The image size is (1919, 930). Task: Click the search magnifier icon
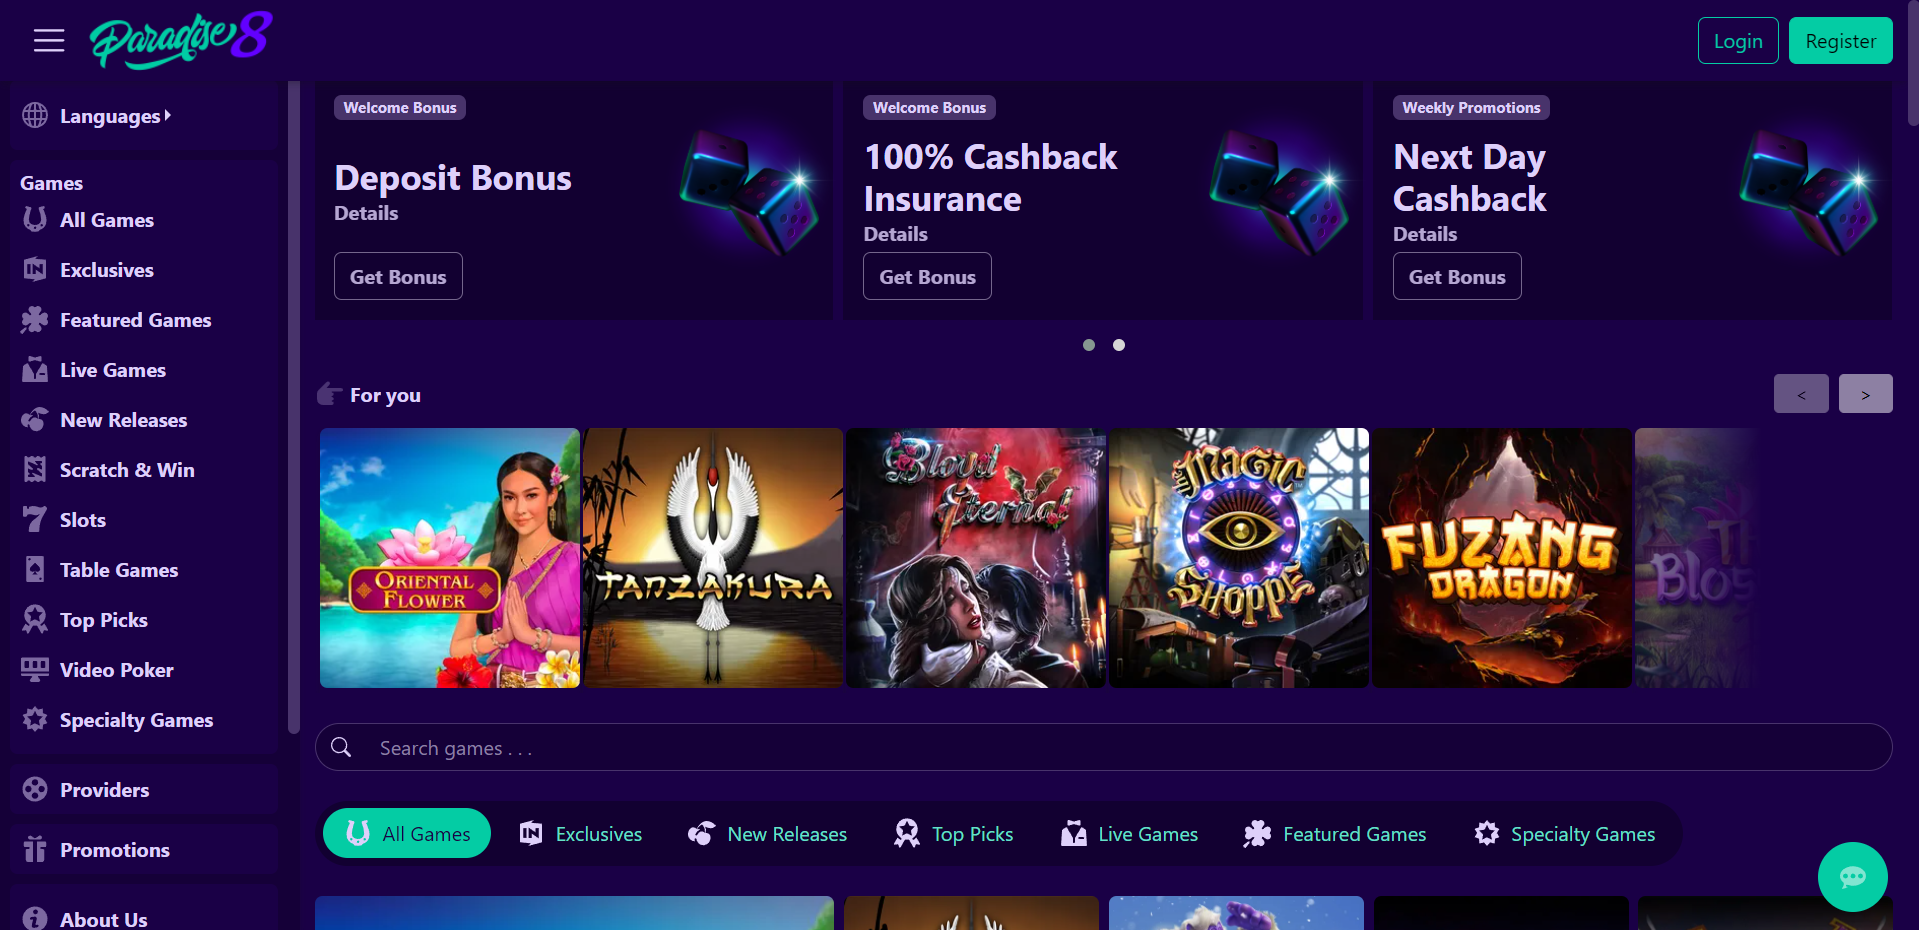pyautogui.click(x=341, y=748)
